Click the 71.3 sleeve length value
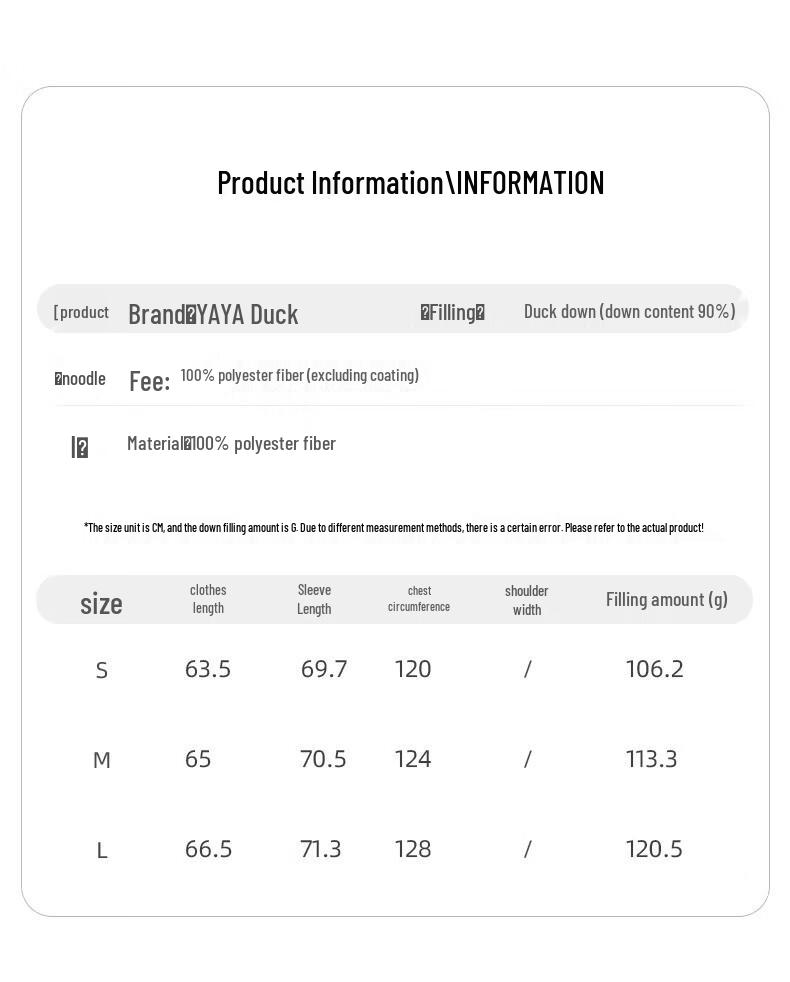Viewport: 790px width, 982px height. (x=320, y=849)
